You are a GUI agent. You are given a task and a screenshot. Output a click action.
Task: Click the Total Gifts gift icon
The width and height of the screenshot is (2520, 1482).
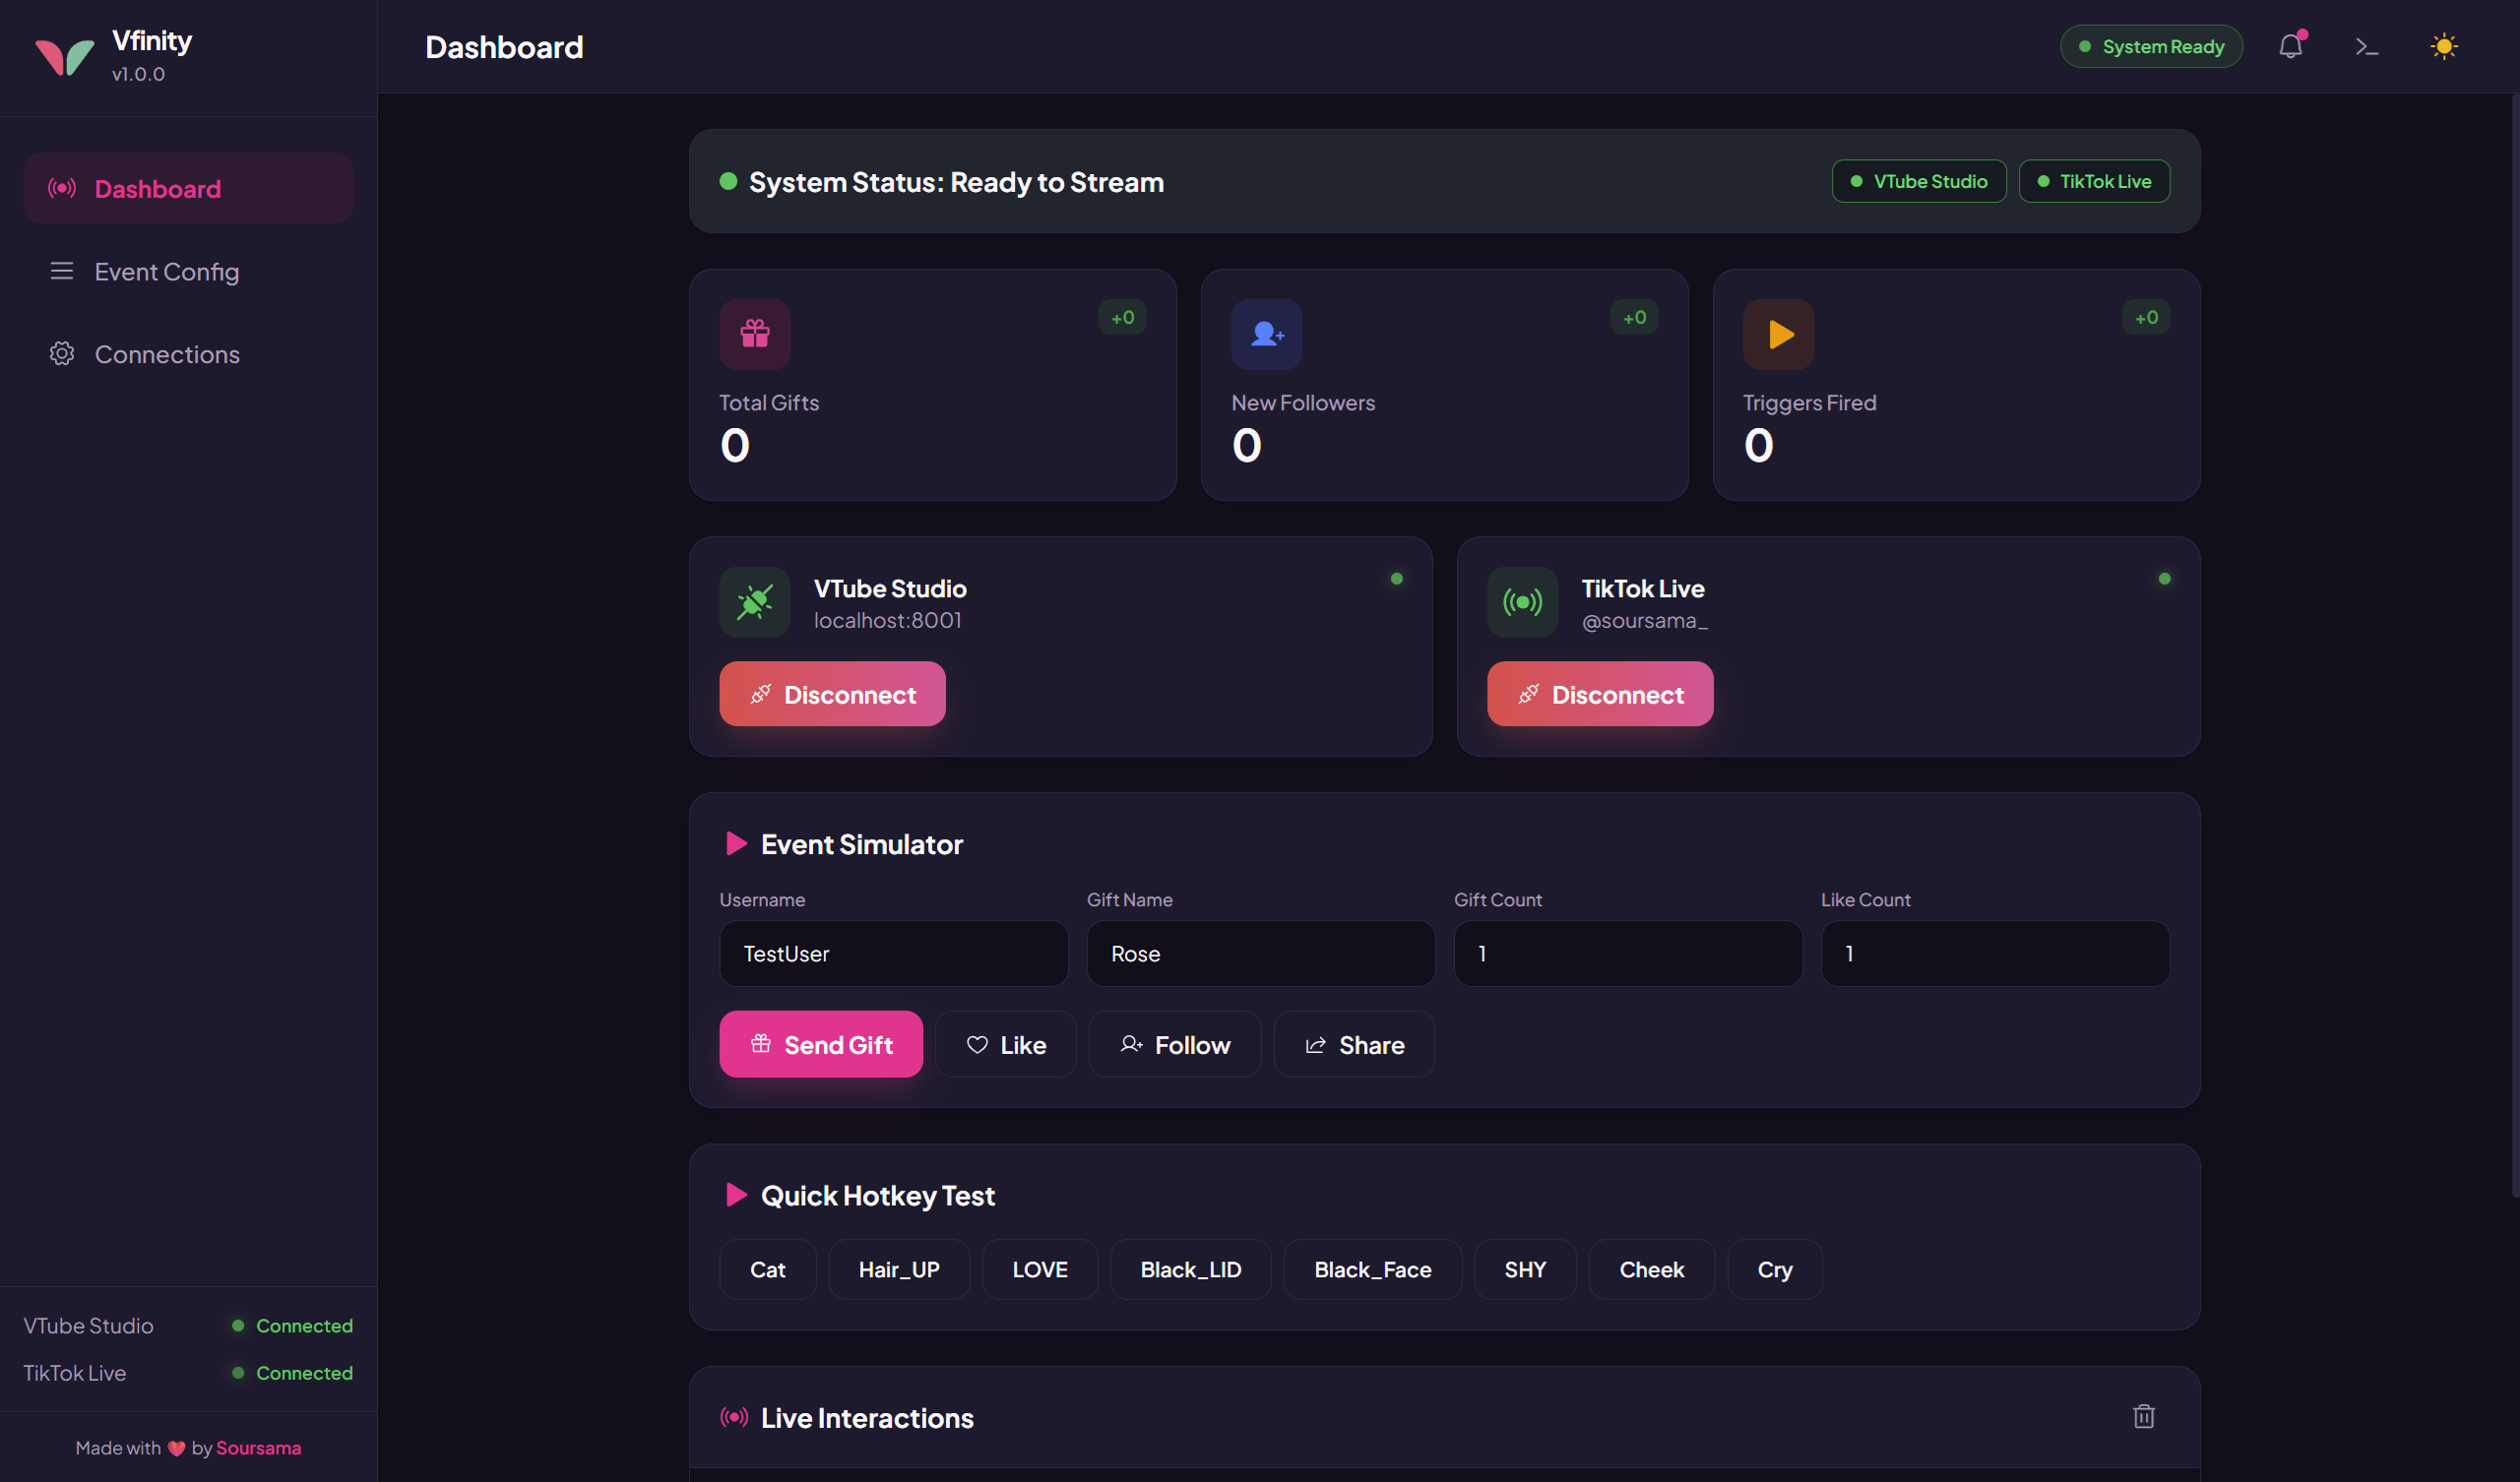tap(754, 334)
